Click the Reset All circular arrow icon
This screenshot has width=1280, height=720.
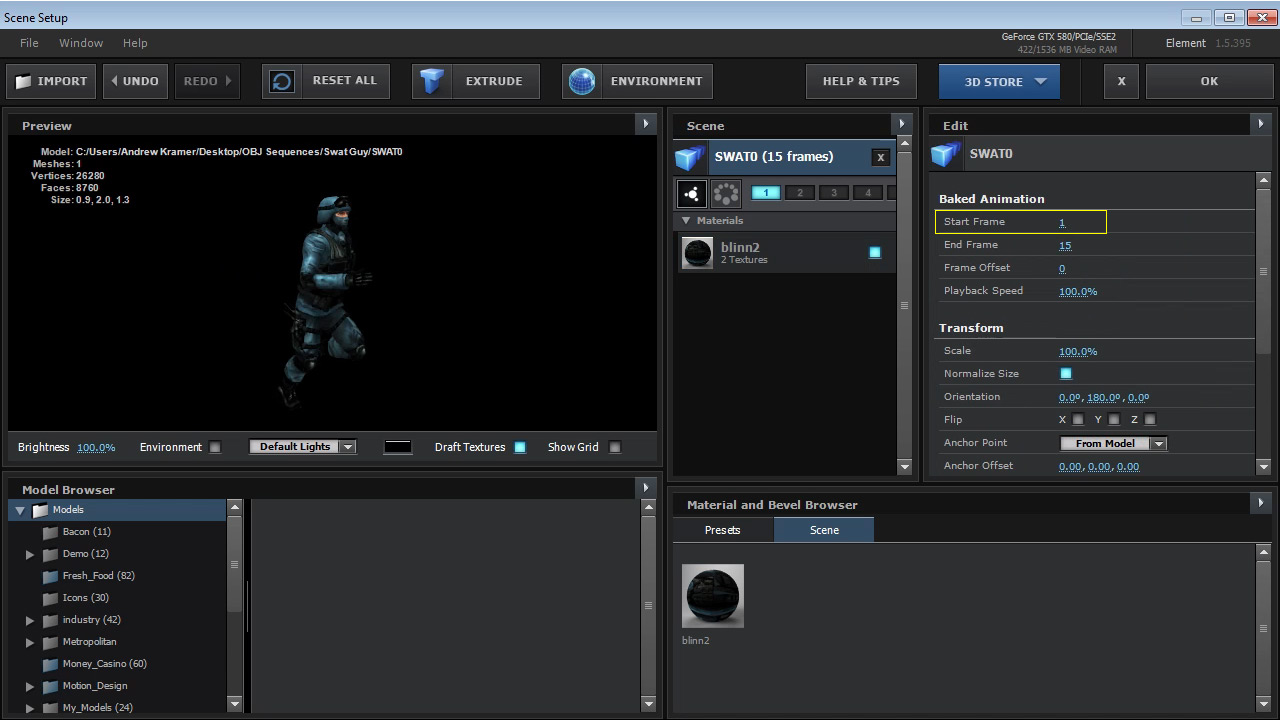tap(283, 82)
